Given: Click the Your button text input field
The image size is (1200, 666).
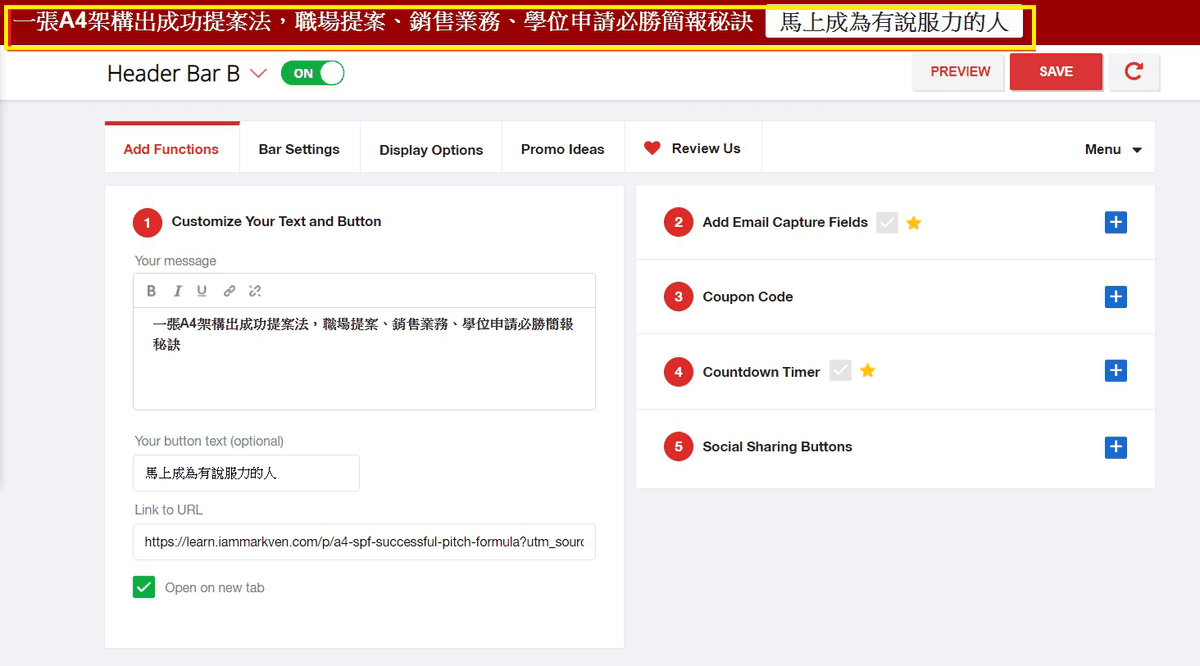Looking at the screenshot, I should pos(246,473).
